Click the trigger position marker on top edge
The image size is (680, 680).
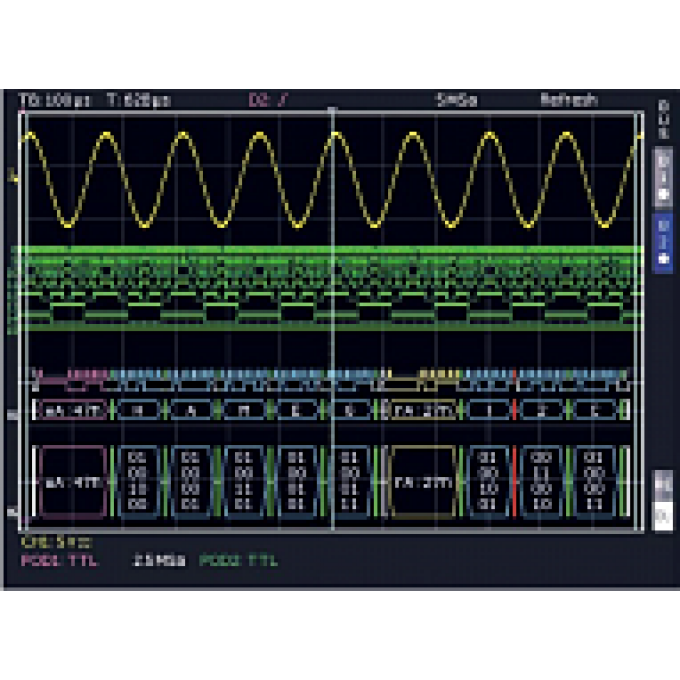tap(332, 111)
